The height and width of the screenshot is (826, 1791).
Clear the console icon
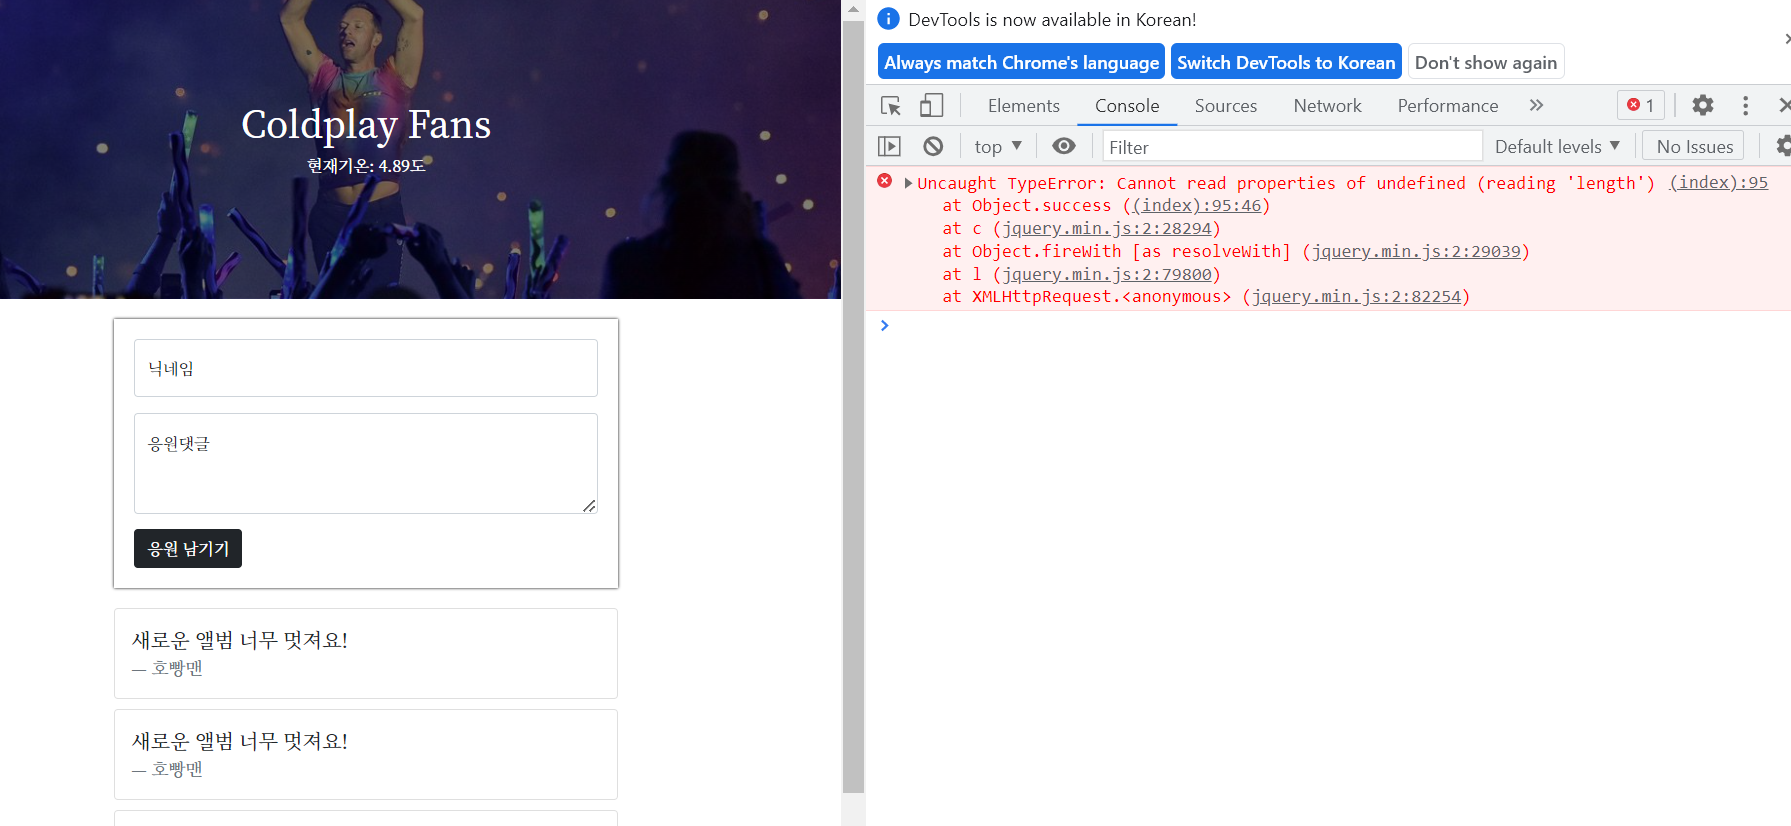coord(933,147)
